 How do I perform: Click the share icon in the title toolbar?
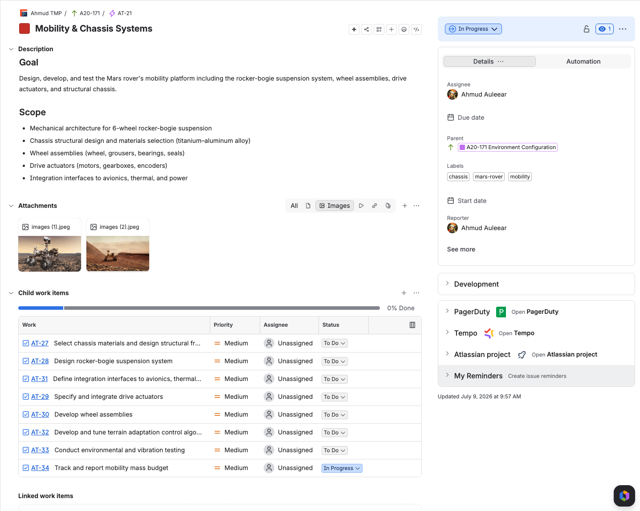coord(366,29)
